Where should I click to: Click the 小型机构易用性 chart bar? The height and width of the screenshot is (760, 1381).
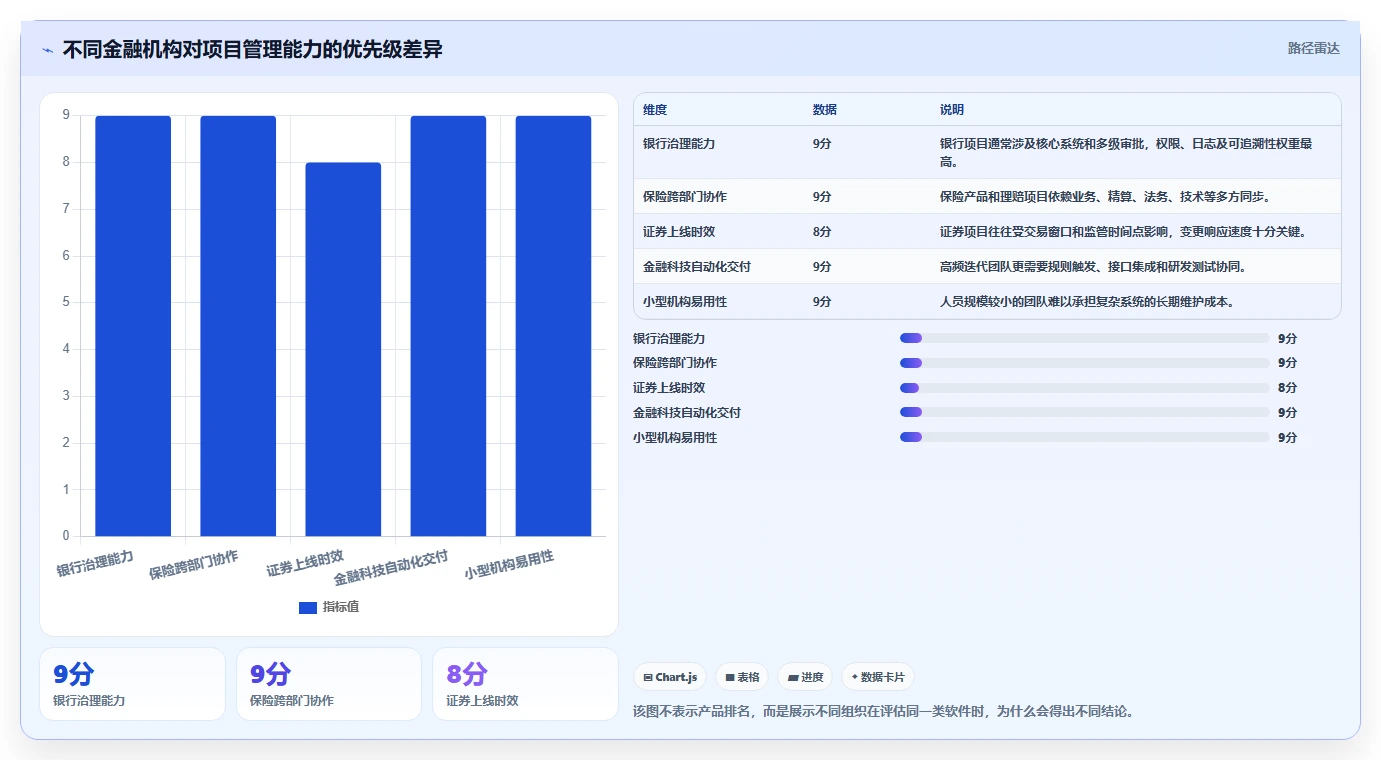coord(553,326)
